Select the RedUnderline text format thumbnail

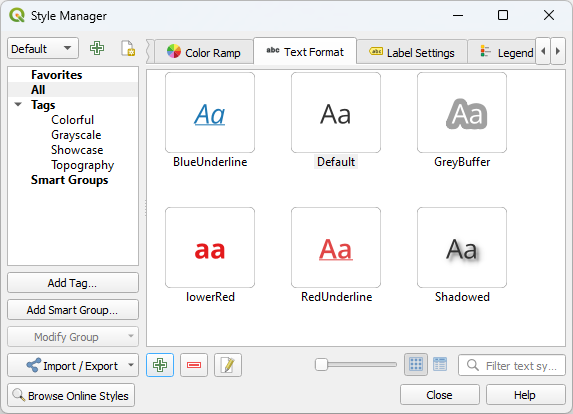pos(336,248)
